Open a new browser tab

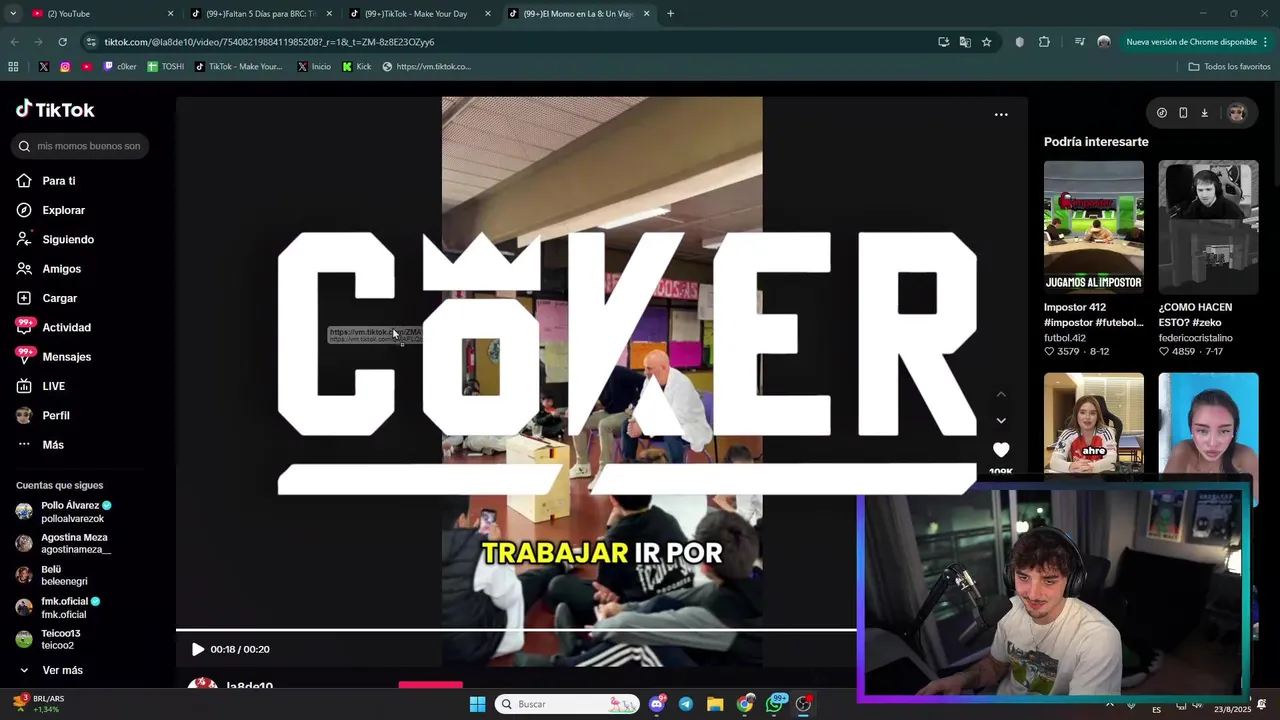(x=670, y=14)
